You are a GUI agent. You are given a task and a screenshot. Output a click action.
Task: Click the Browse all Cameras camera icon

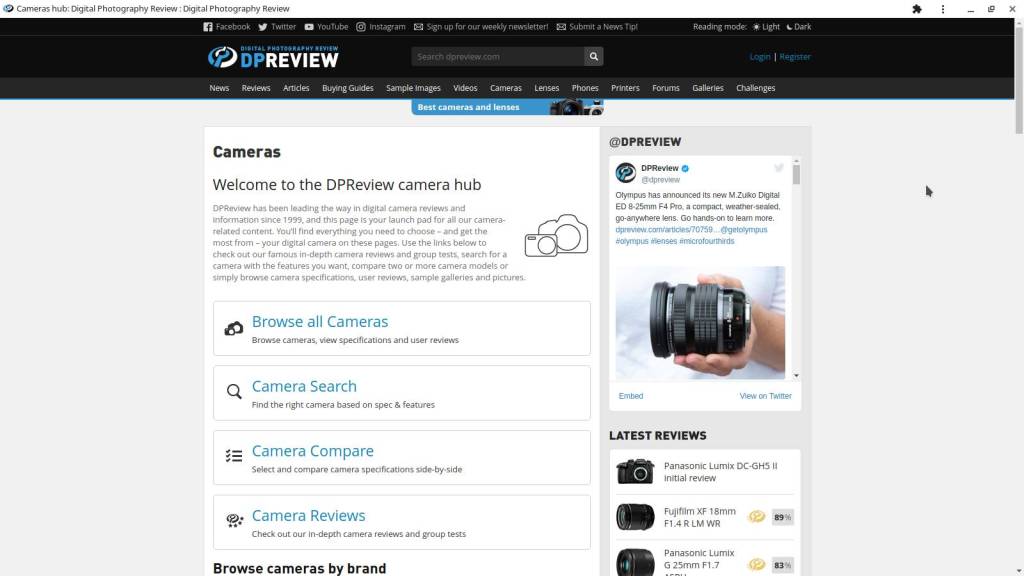(x=234, y=328)
